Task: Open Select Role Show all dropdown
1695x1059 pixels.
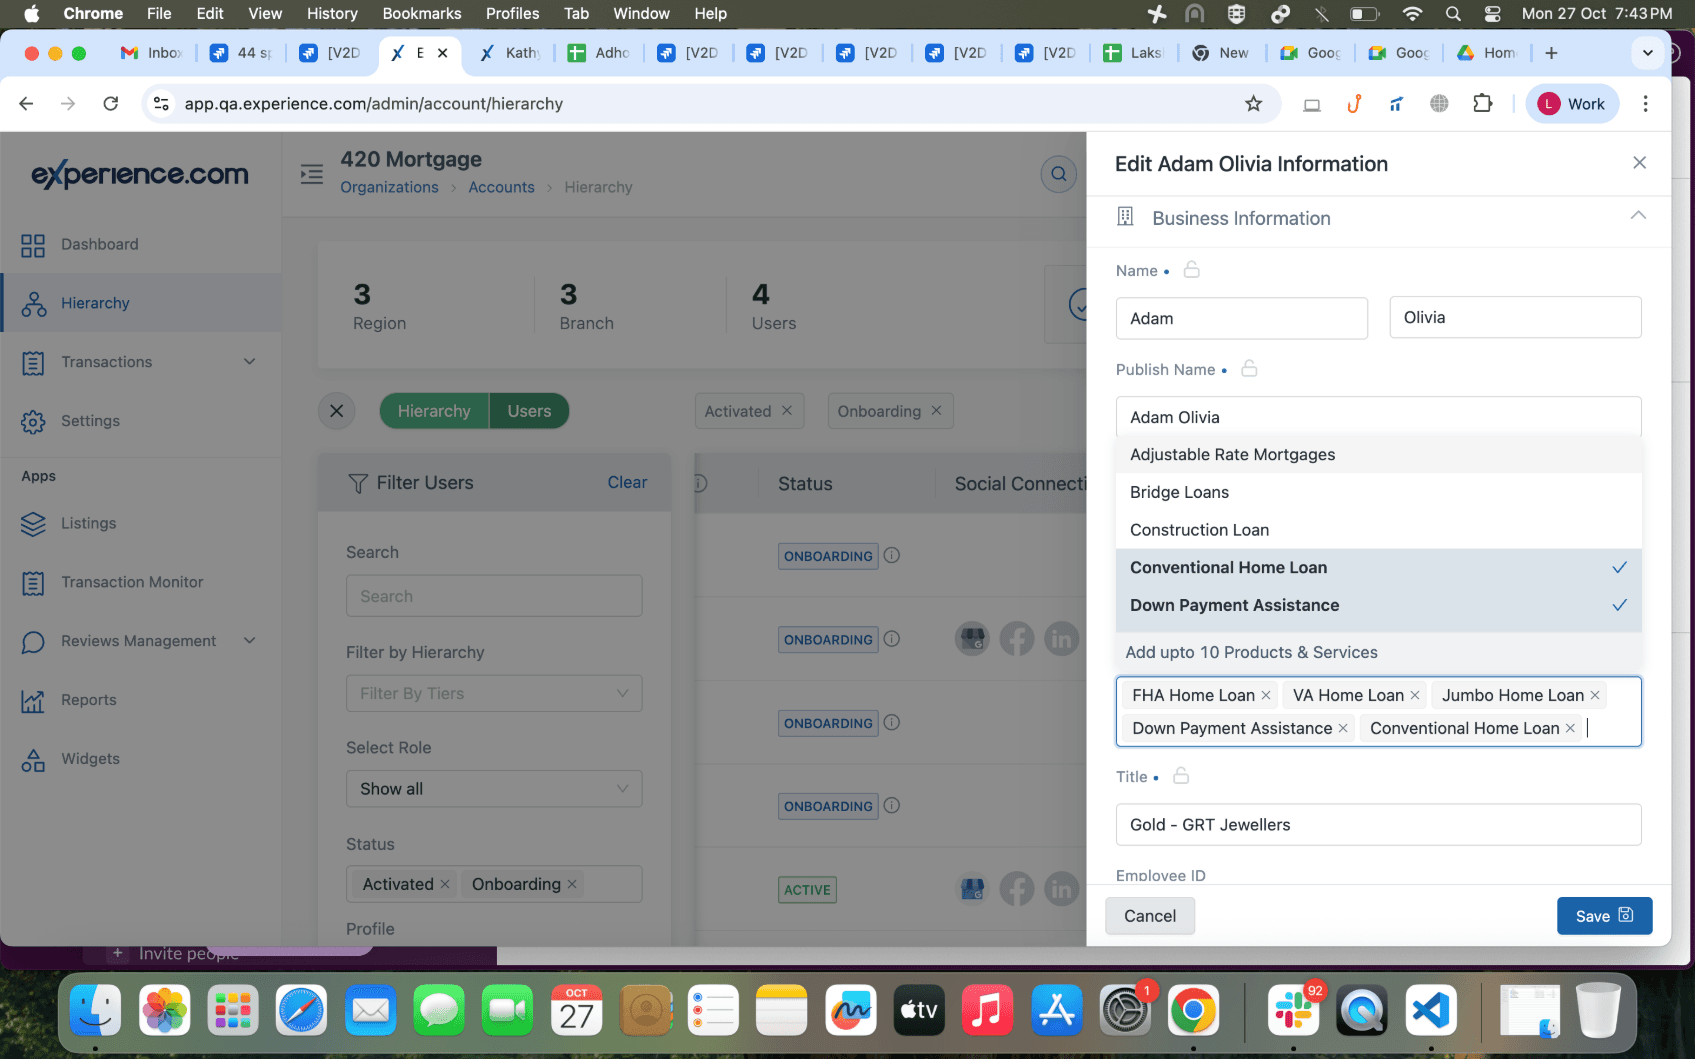Action: [x=494, y=789]
